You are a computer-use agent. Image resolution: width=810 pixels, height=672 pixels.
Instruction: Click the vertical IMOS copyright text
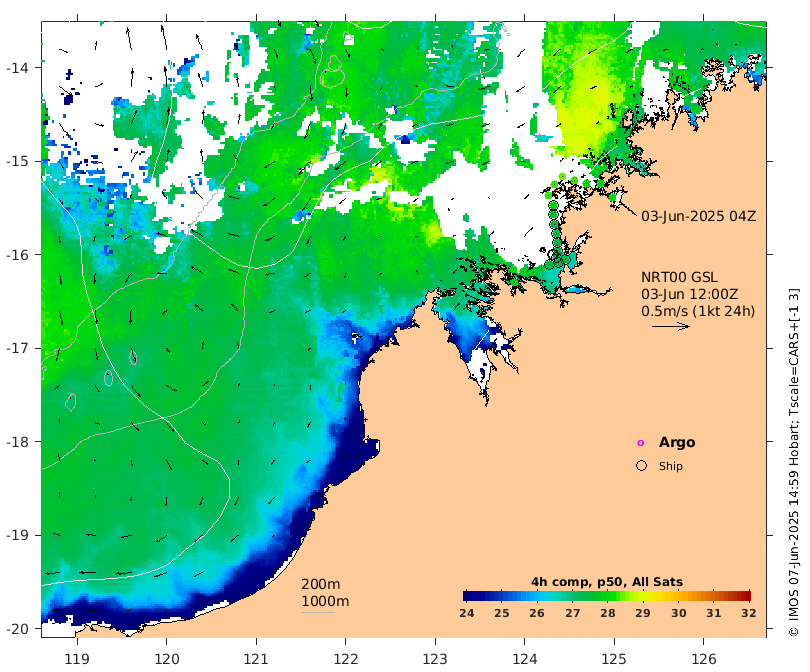794,462
